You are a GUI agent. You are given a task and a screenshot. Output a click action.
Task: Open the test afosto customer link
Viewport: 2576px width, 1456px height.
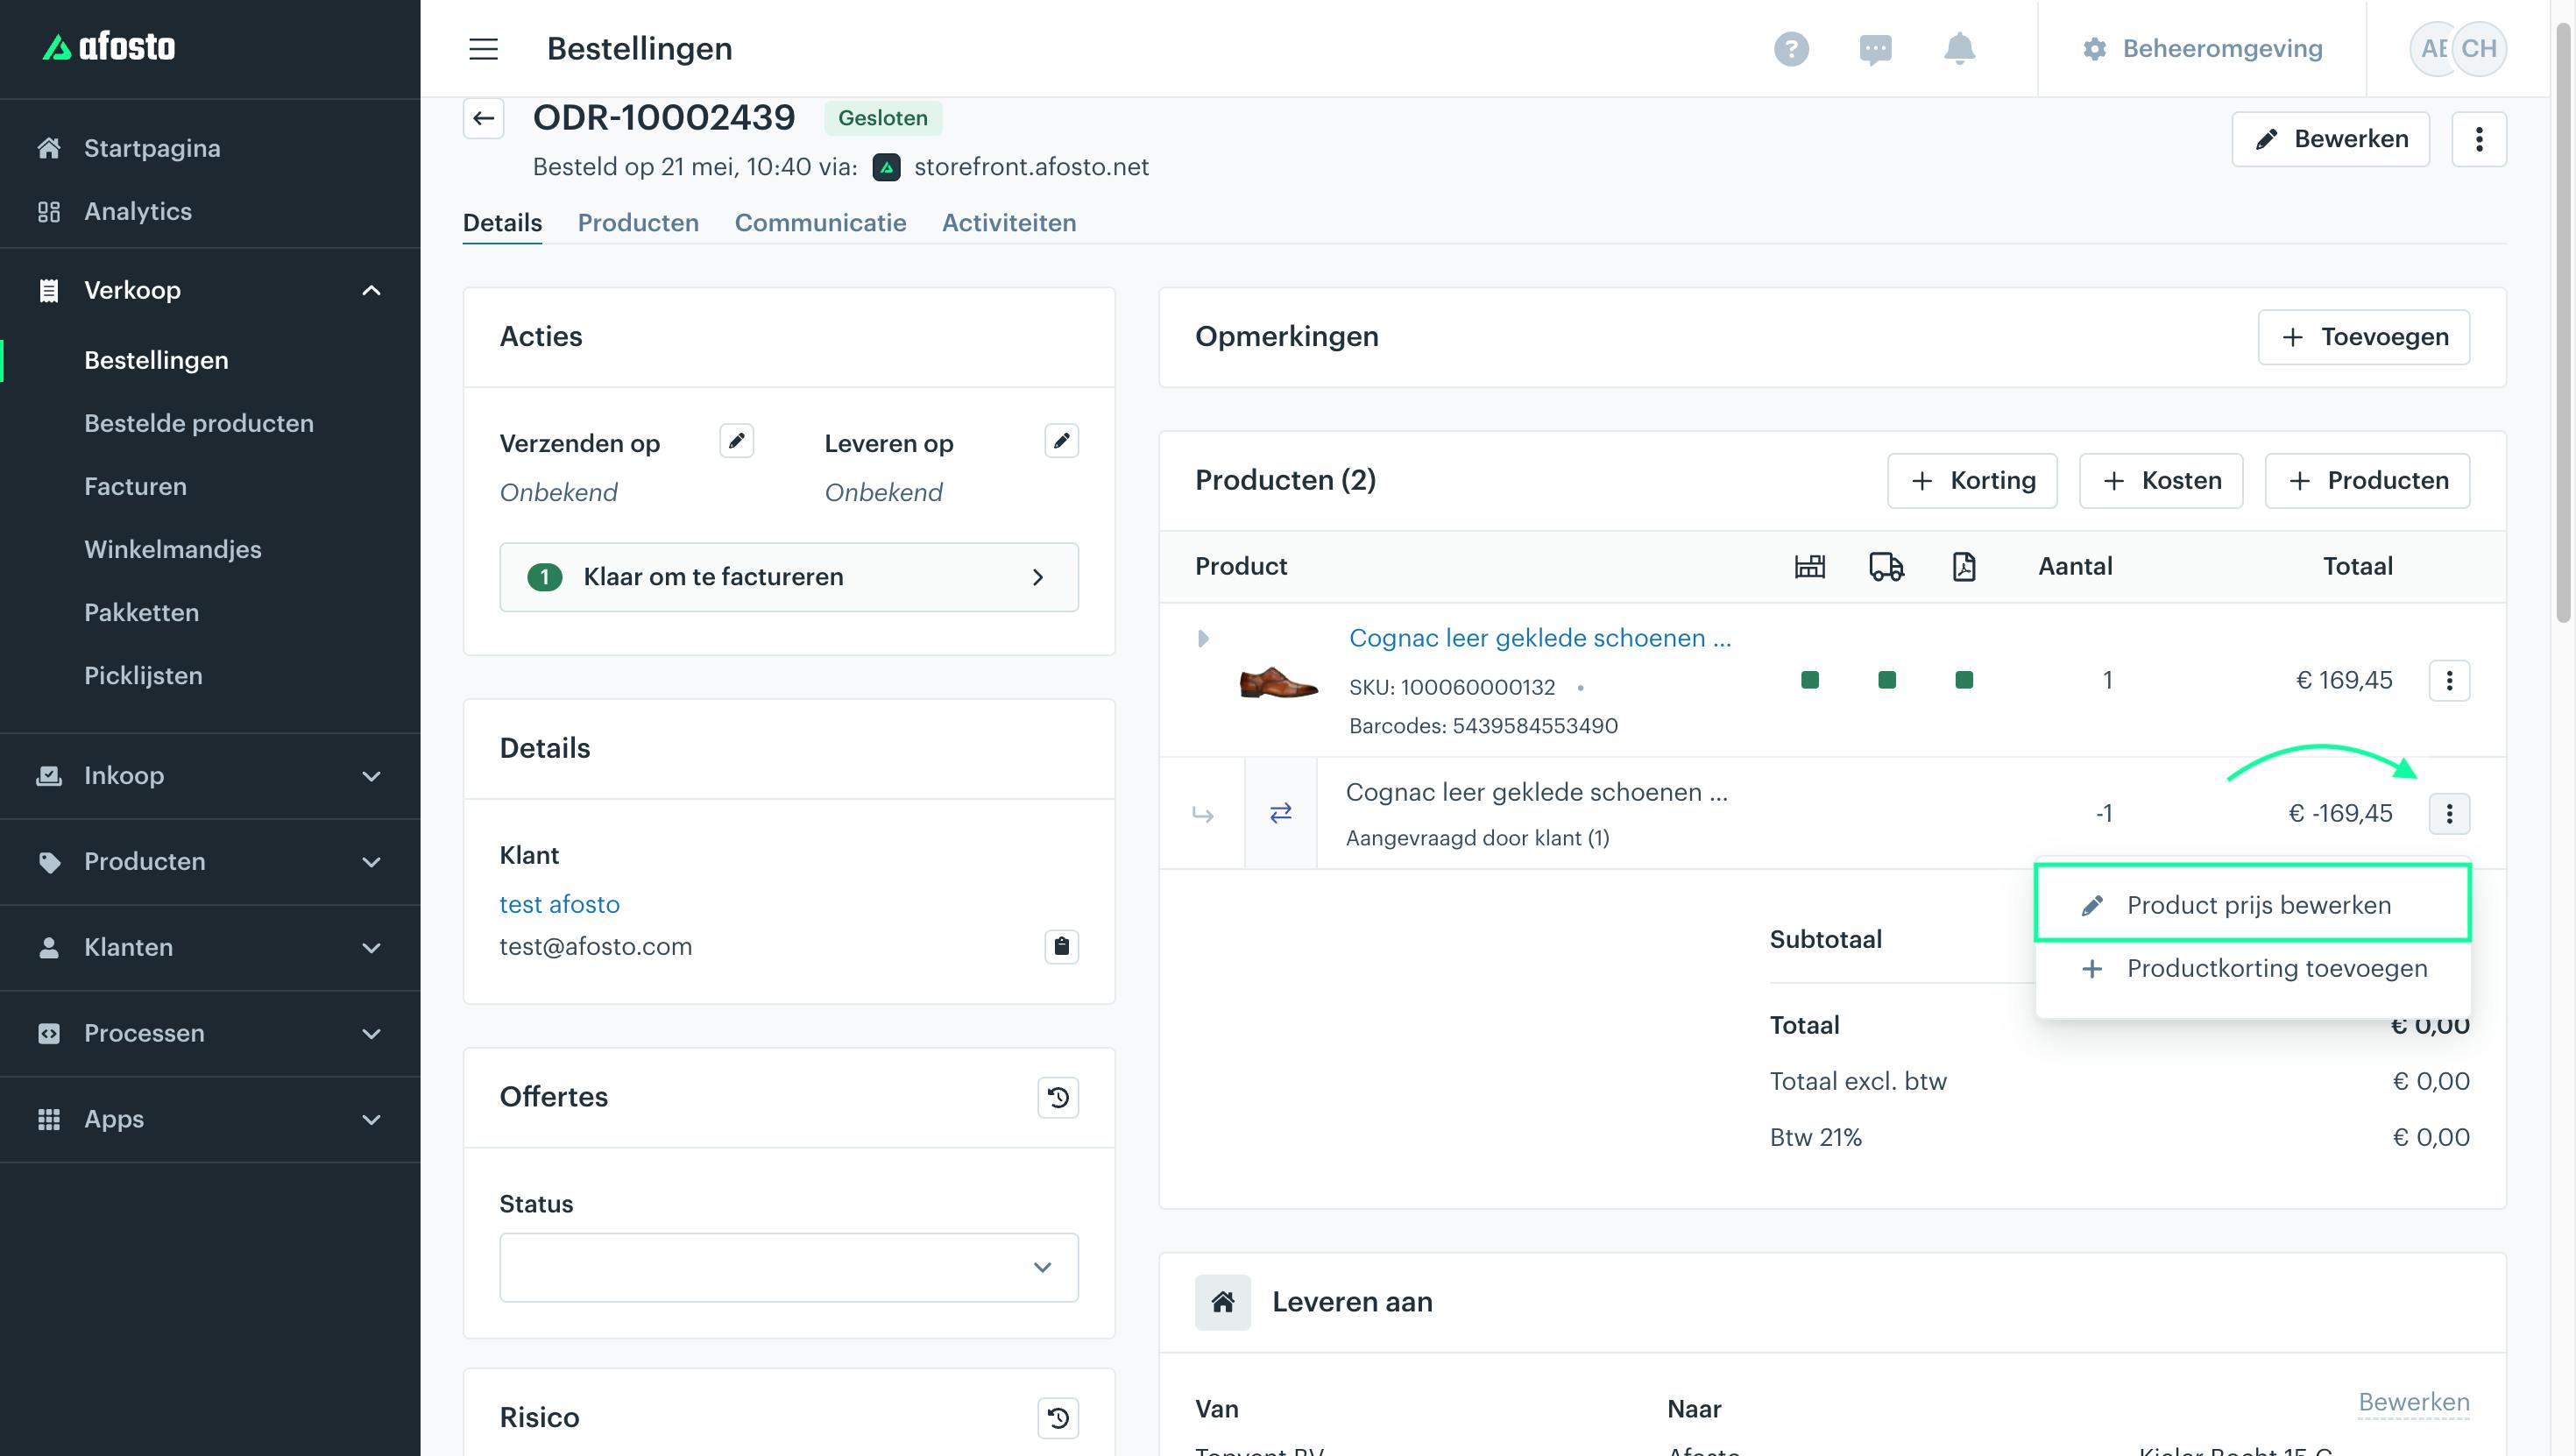tap(559, 904)
